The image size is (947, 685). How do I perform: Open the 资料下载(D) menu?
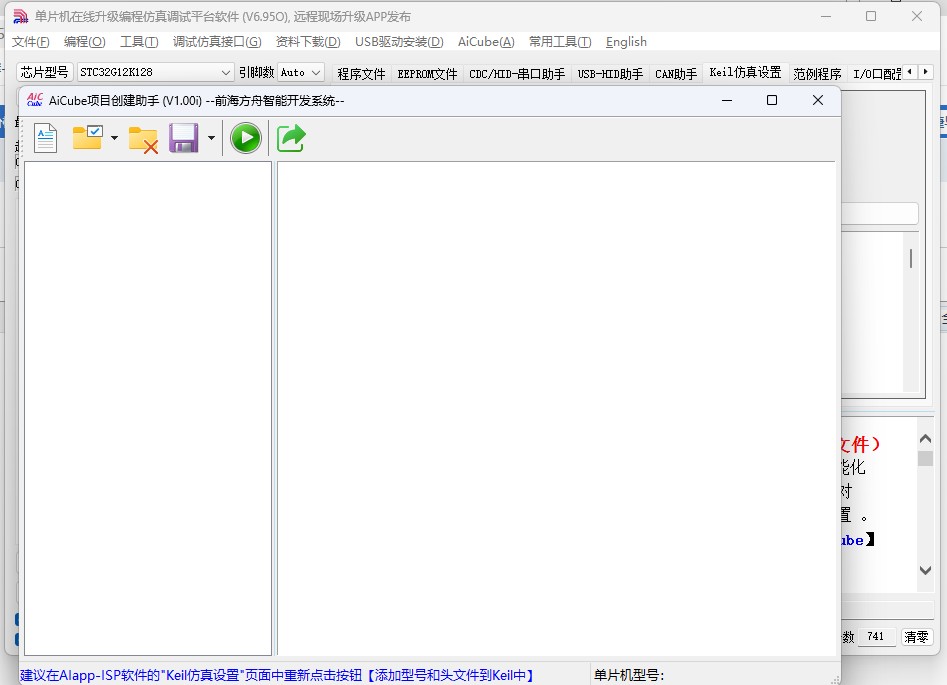point(308,42)
